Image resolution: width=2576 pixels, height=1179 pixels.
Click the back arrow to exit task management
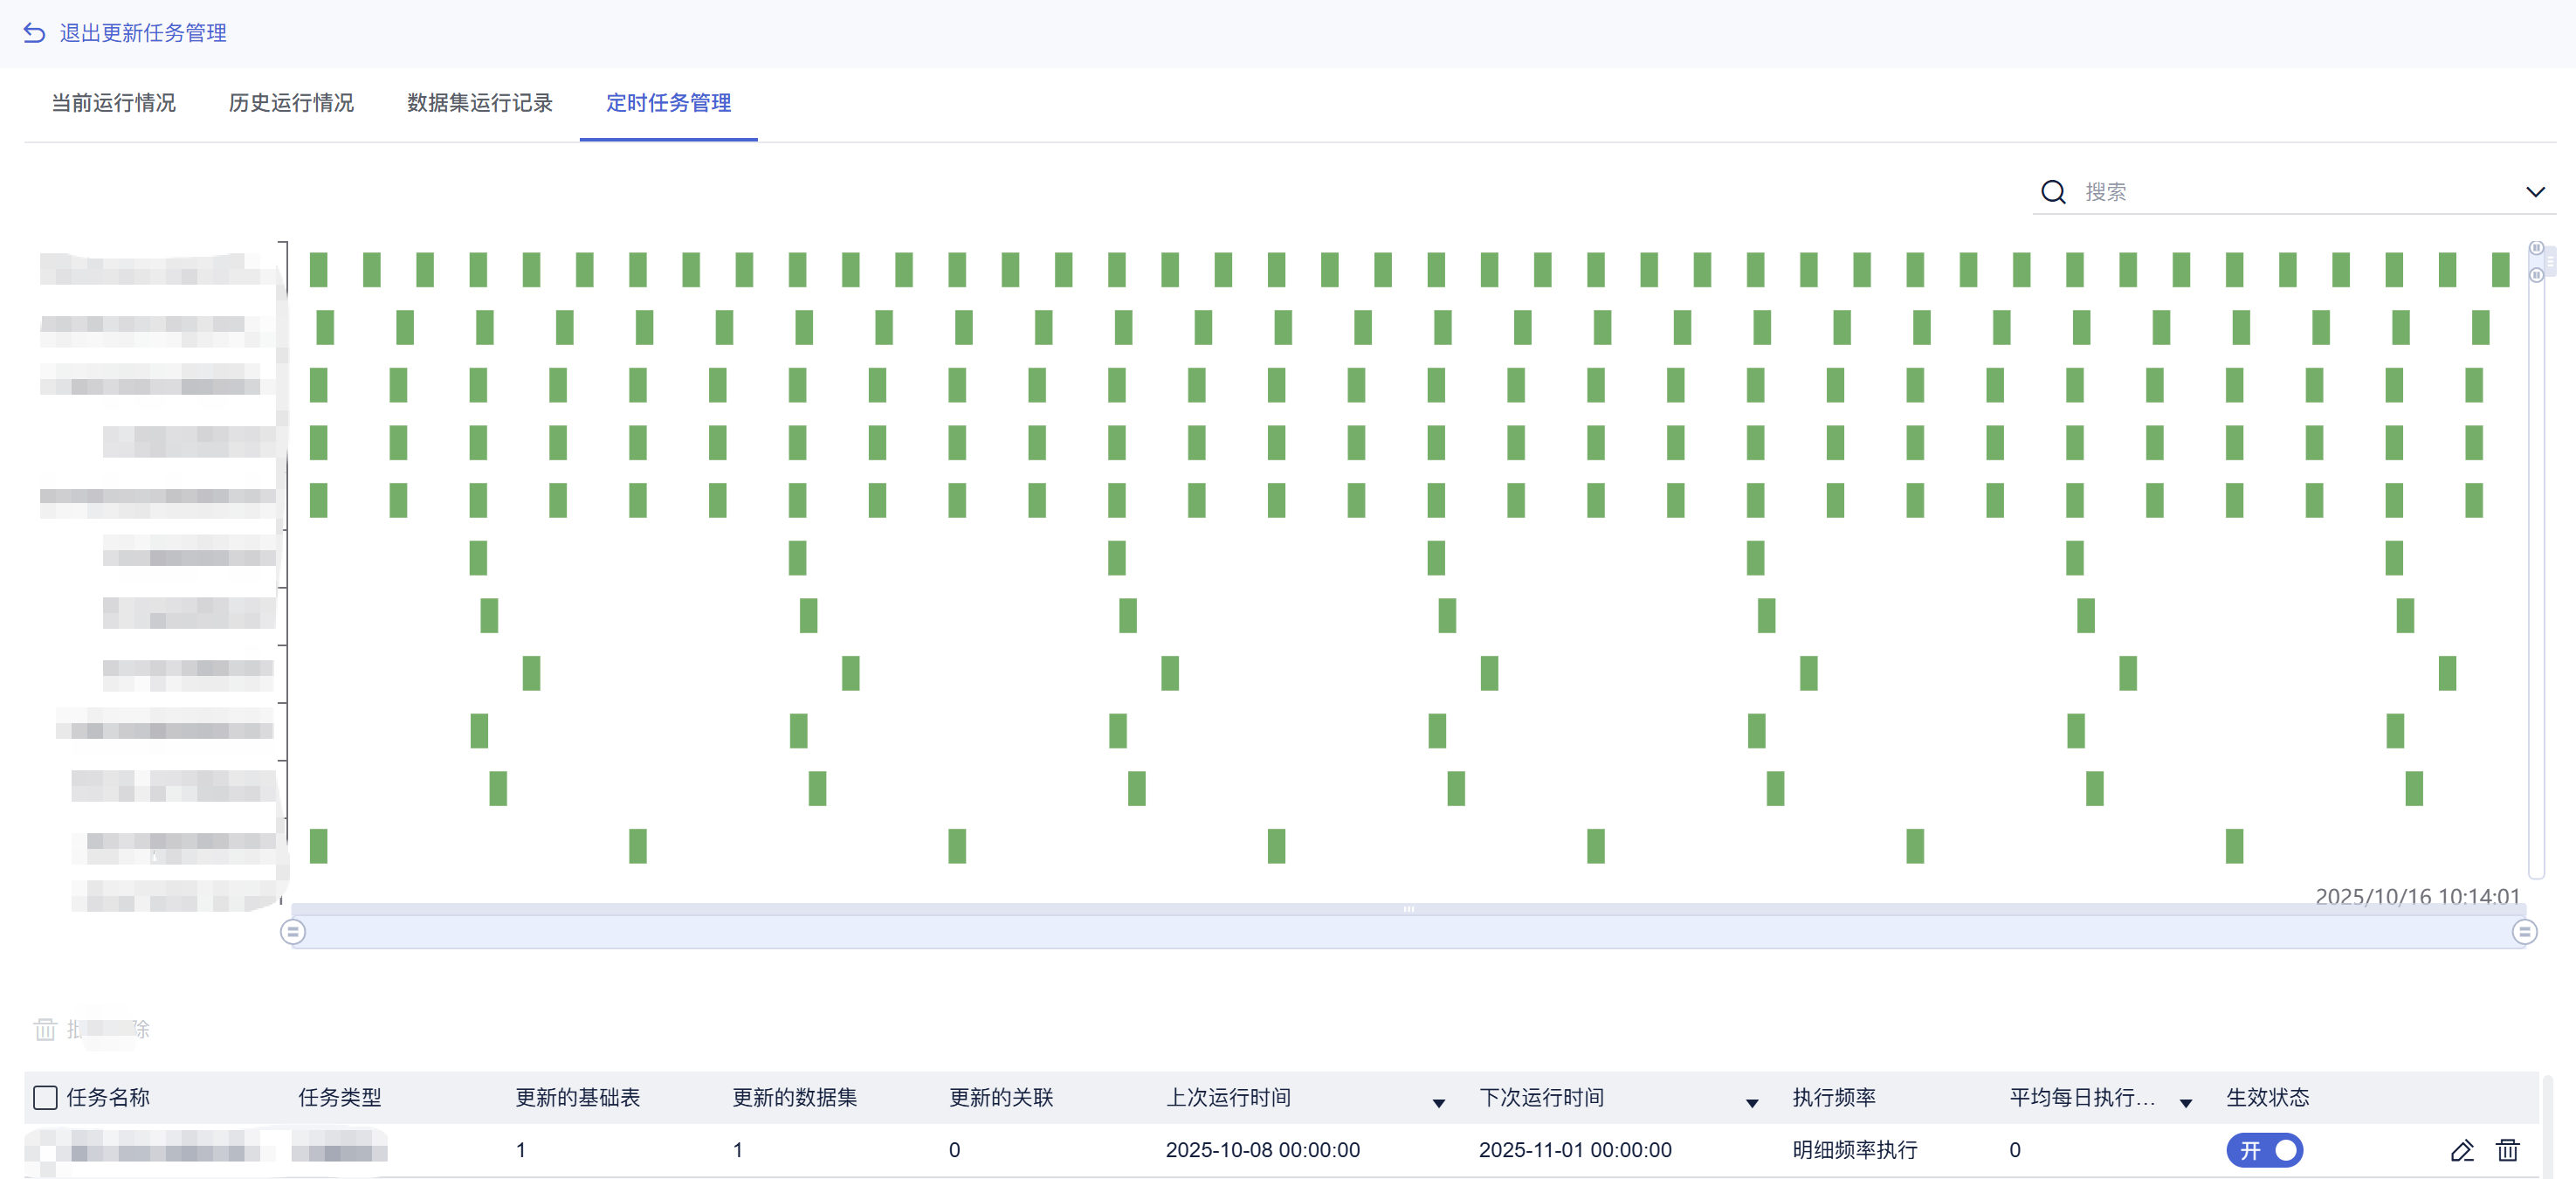[34, 33]
